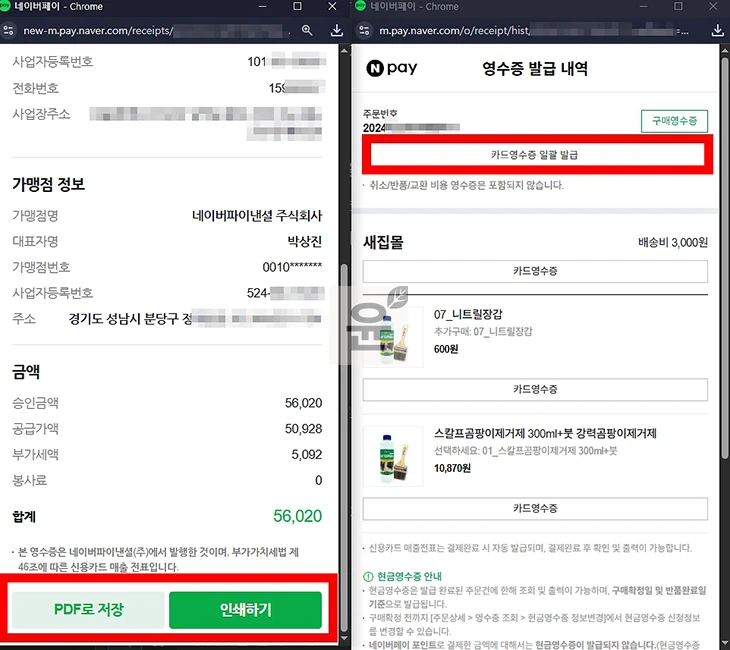Click the PDF로 저장 button

tap(88, 609)
